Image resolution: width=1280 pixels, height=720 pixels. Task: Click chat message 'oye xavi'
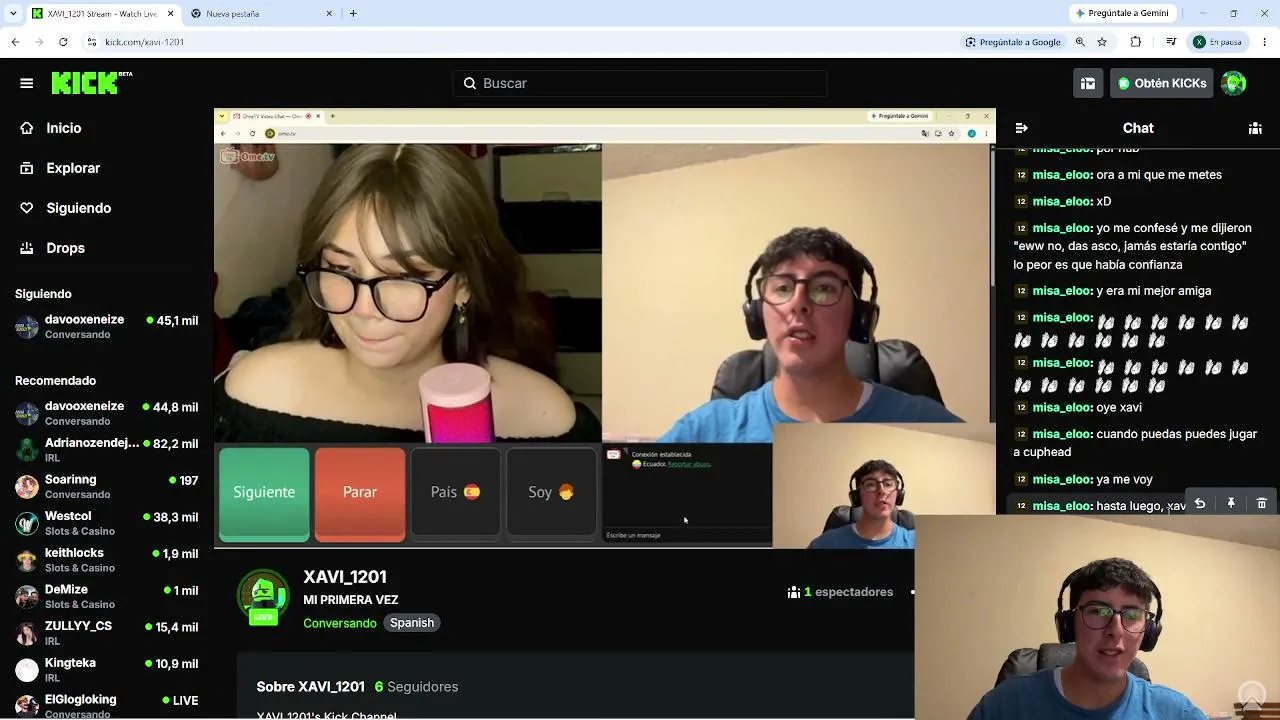[x=1119, y=407]
